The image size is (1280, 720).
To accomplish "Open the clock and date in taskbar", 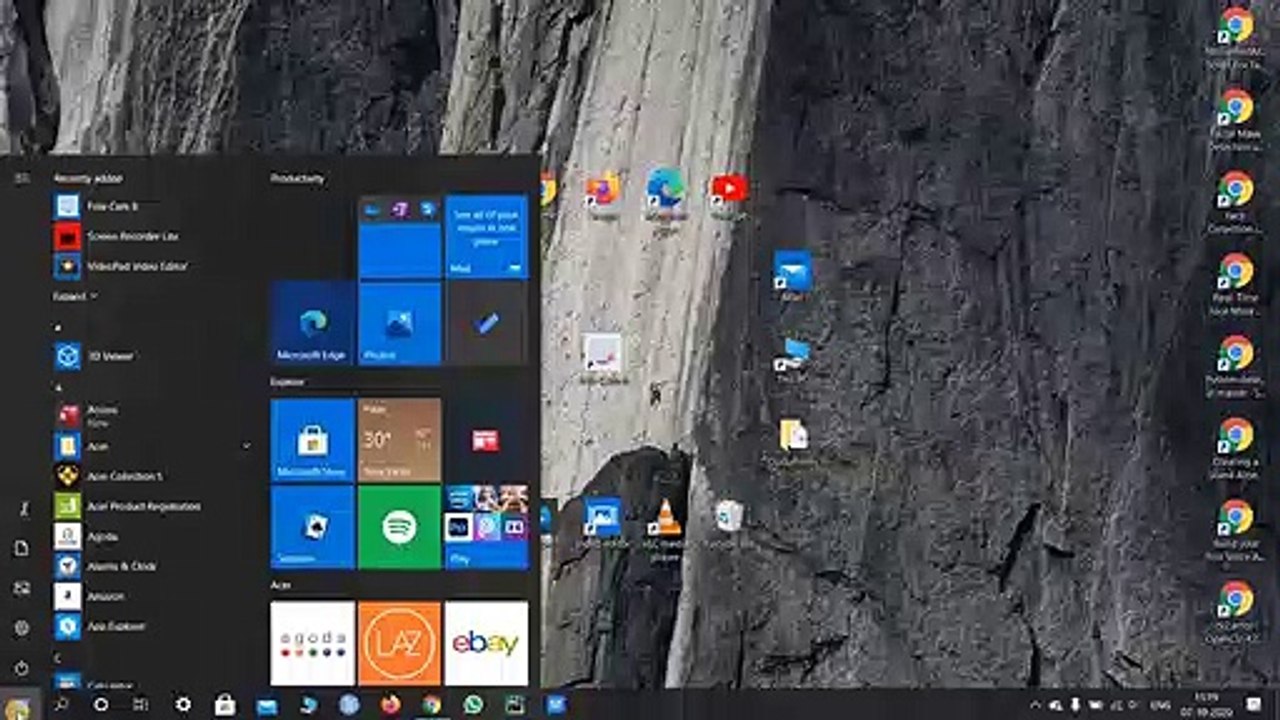I will pyautogui.click(x=1205, y=705).
